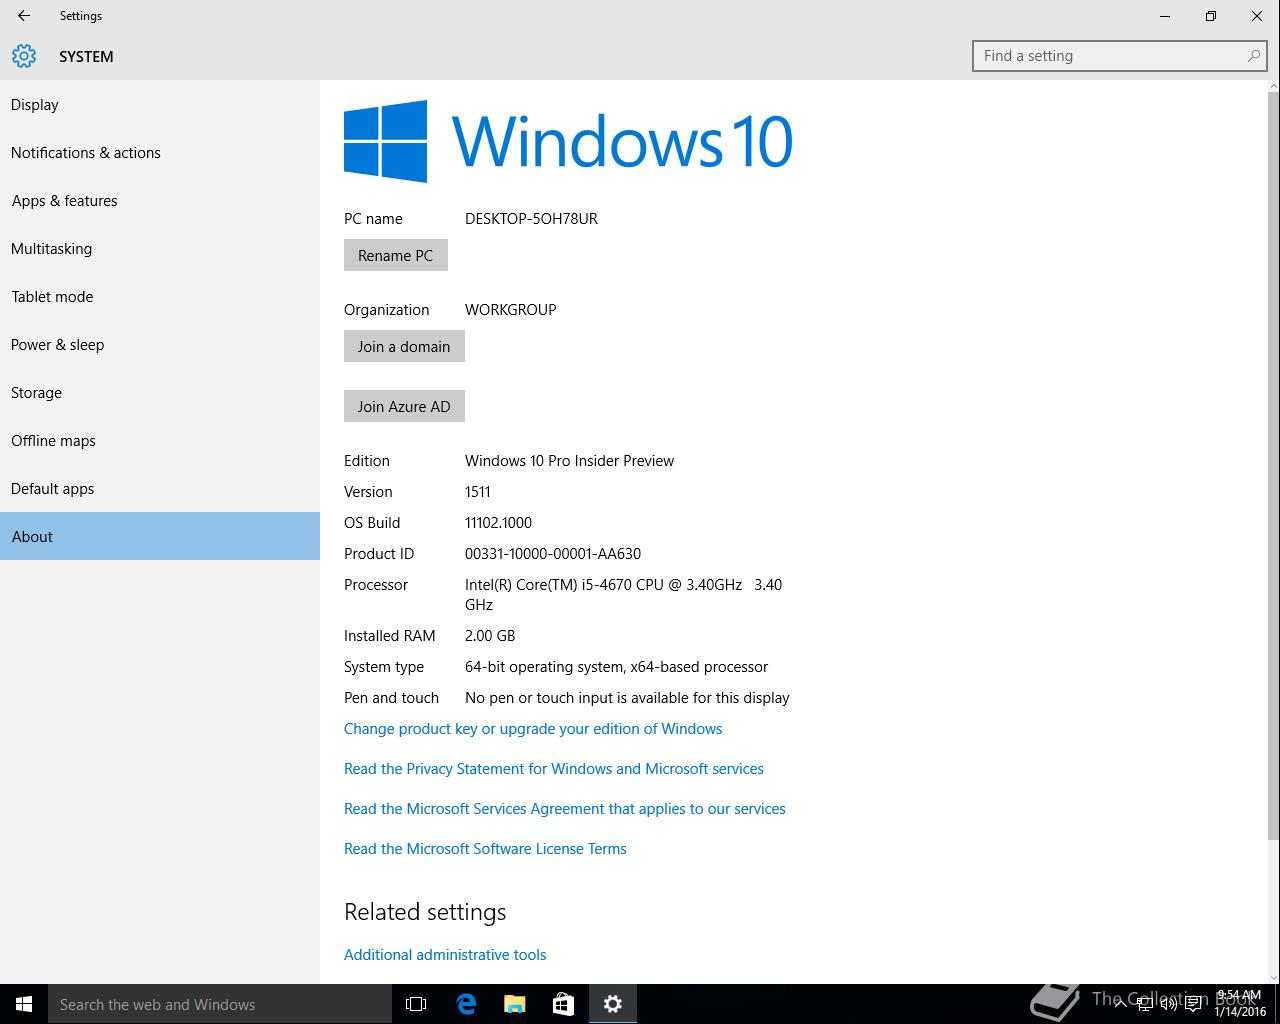Viewport: 1280px width, 1024px height.
Task: Open Task View on the taskbar
Action: pos(416,1004)
